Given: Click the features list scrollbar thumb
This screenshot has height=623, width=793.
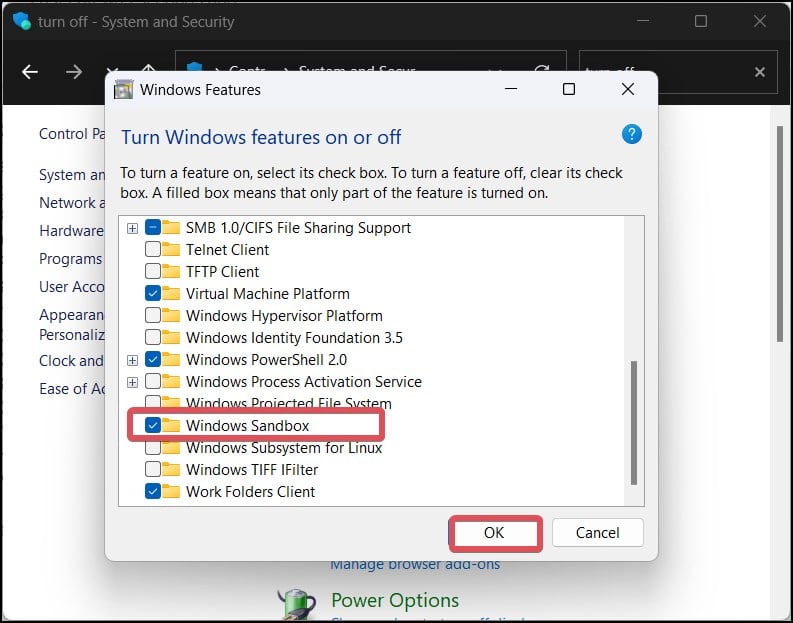Looking at the screenshot, I should (x=634, y=423).
